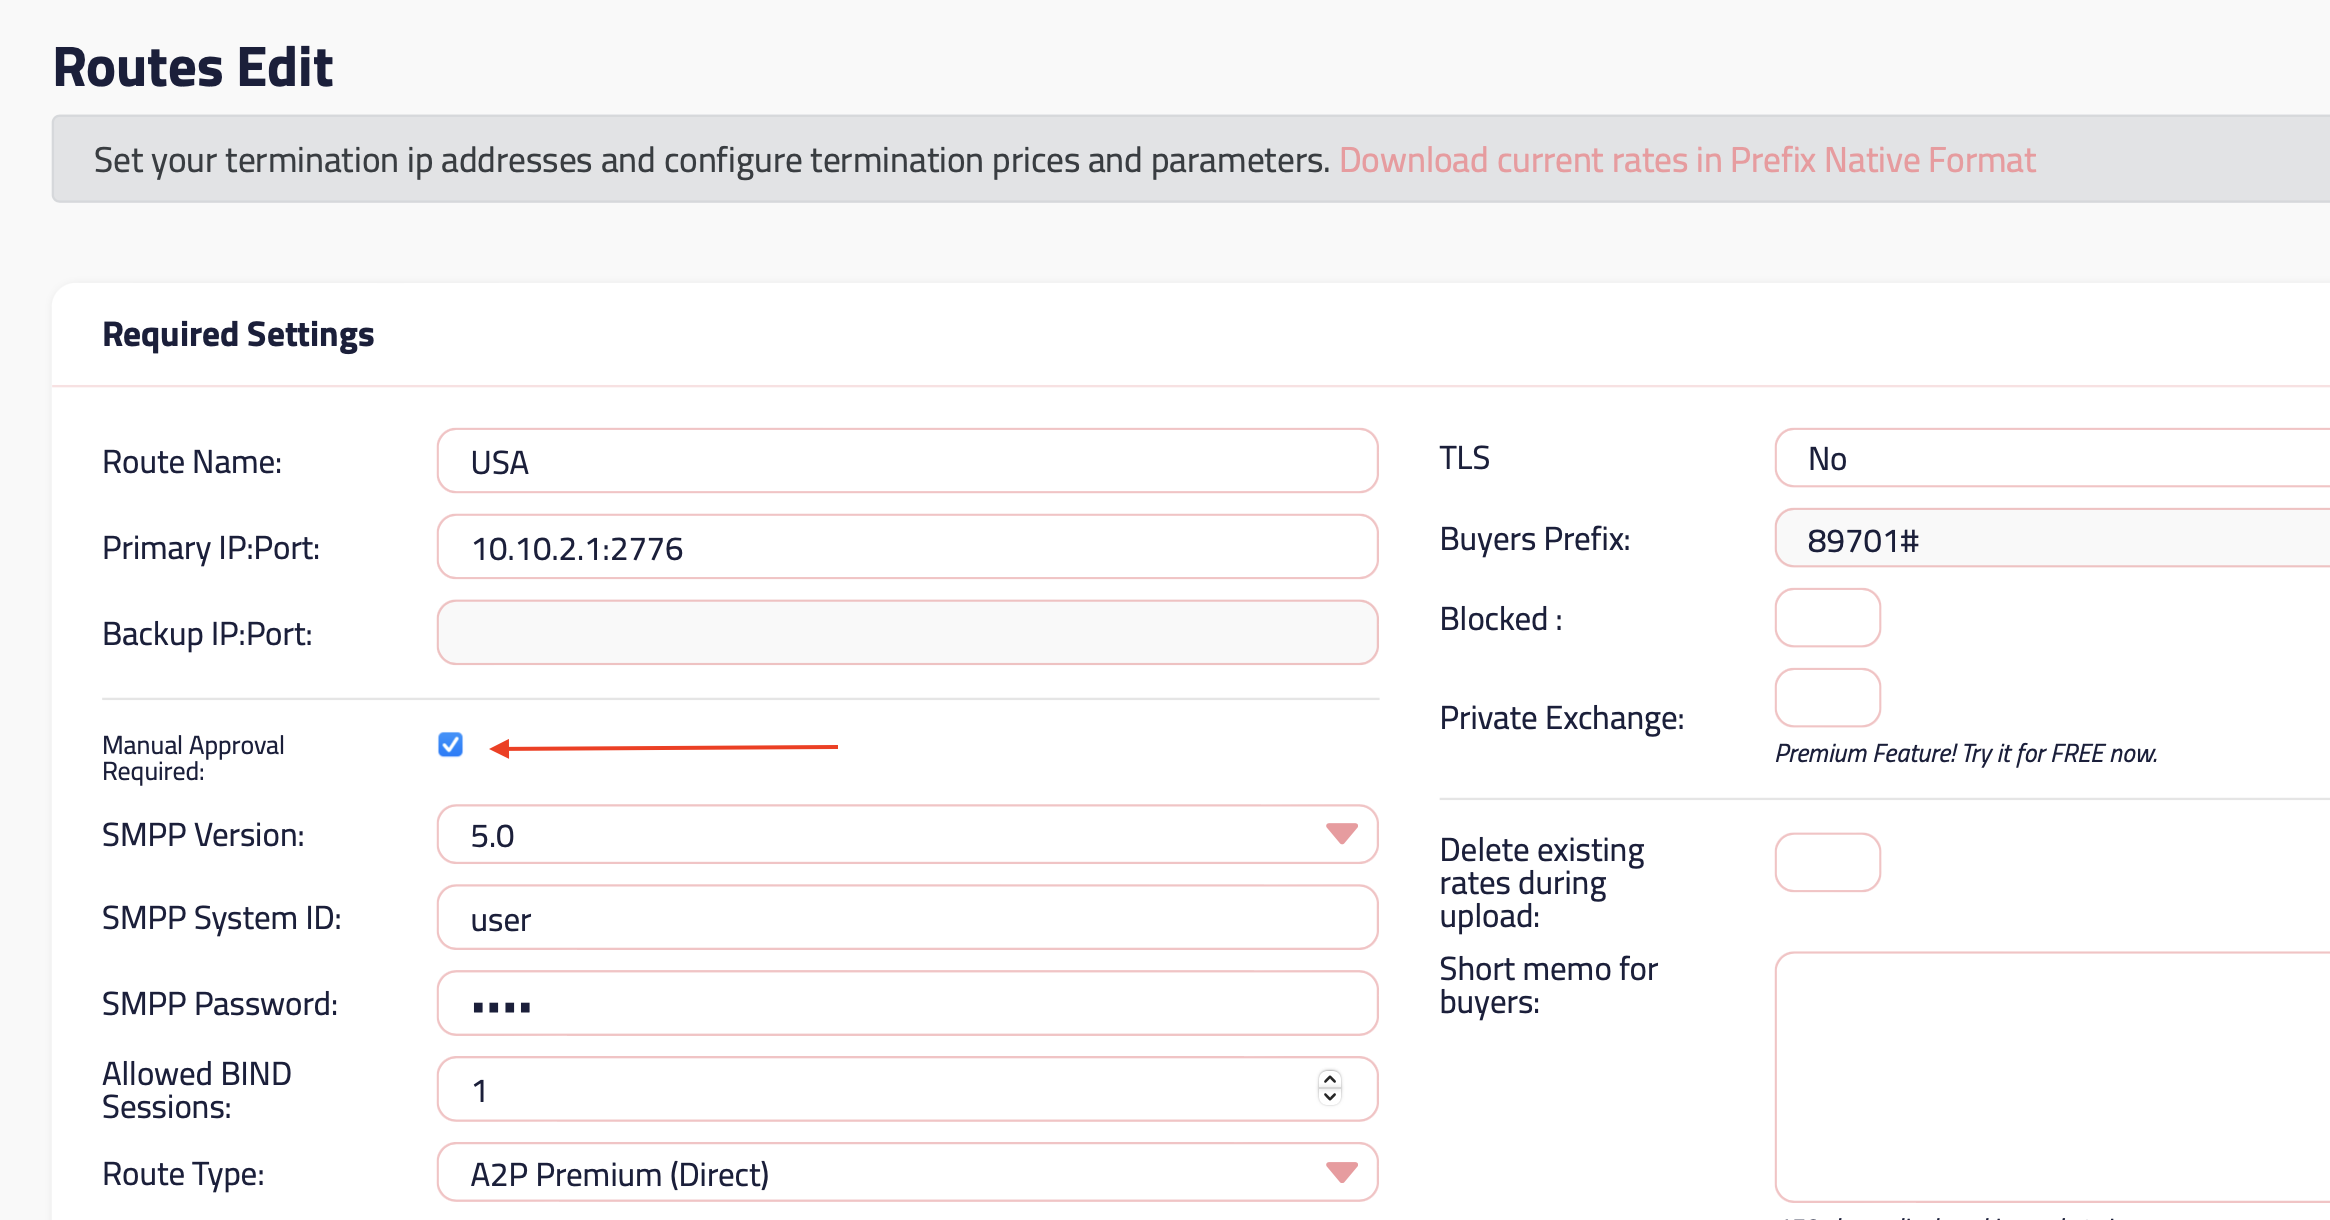Download current rates in Prefix Native Format

click(1686, 160)
